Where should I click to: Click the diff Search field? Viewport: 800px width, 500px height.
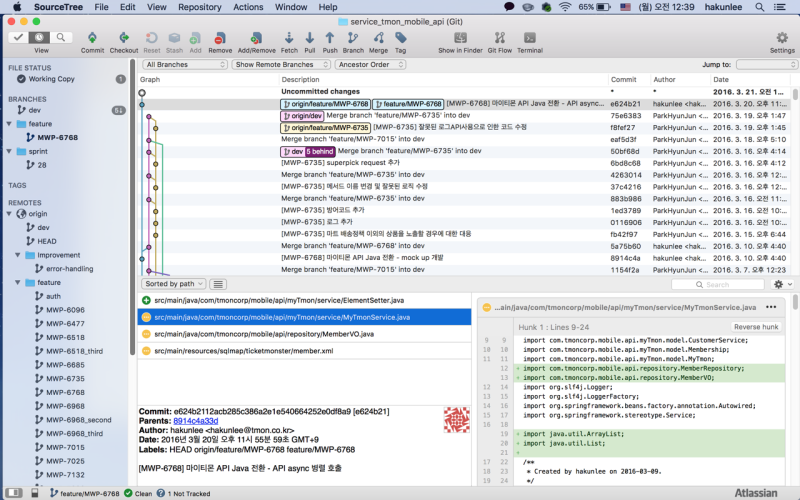pos(717,285)
